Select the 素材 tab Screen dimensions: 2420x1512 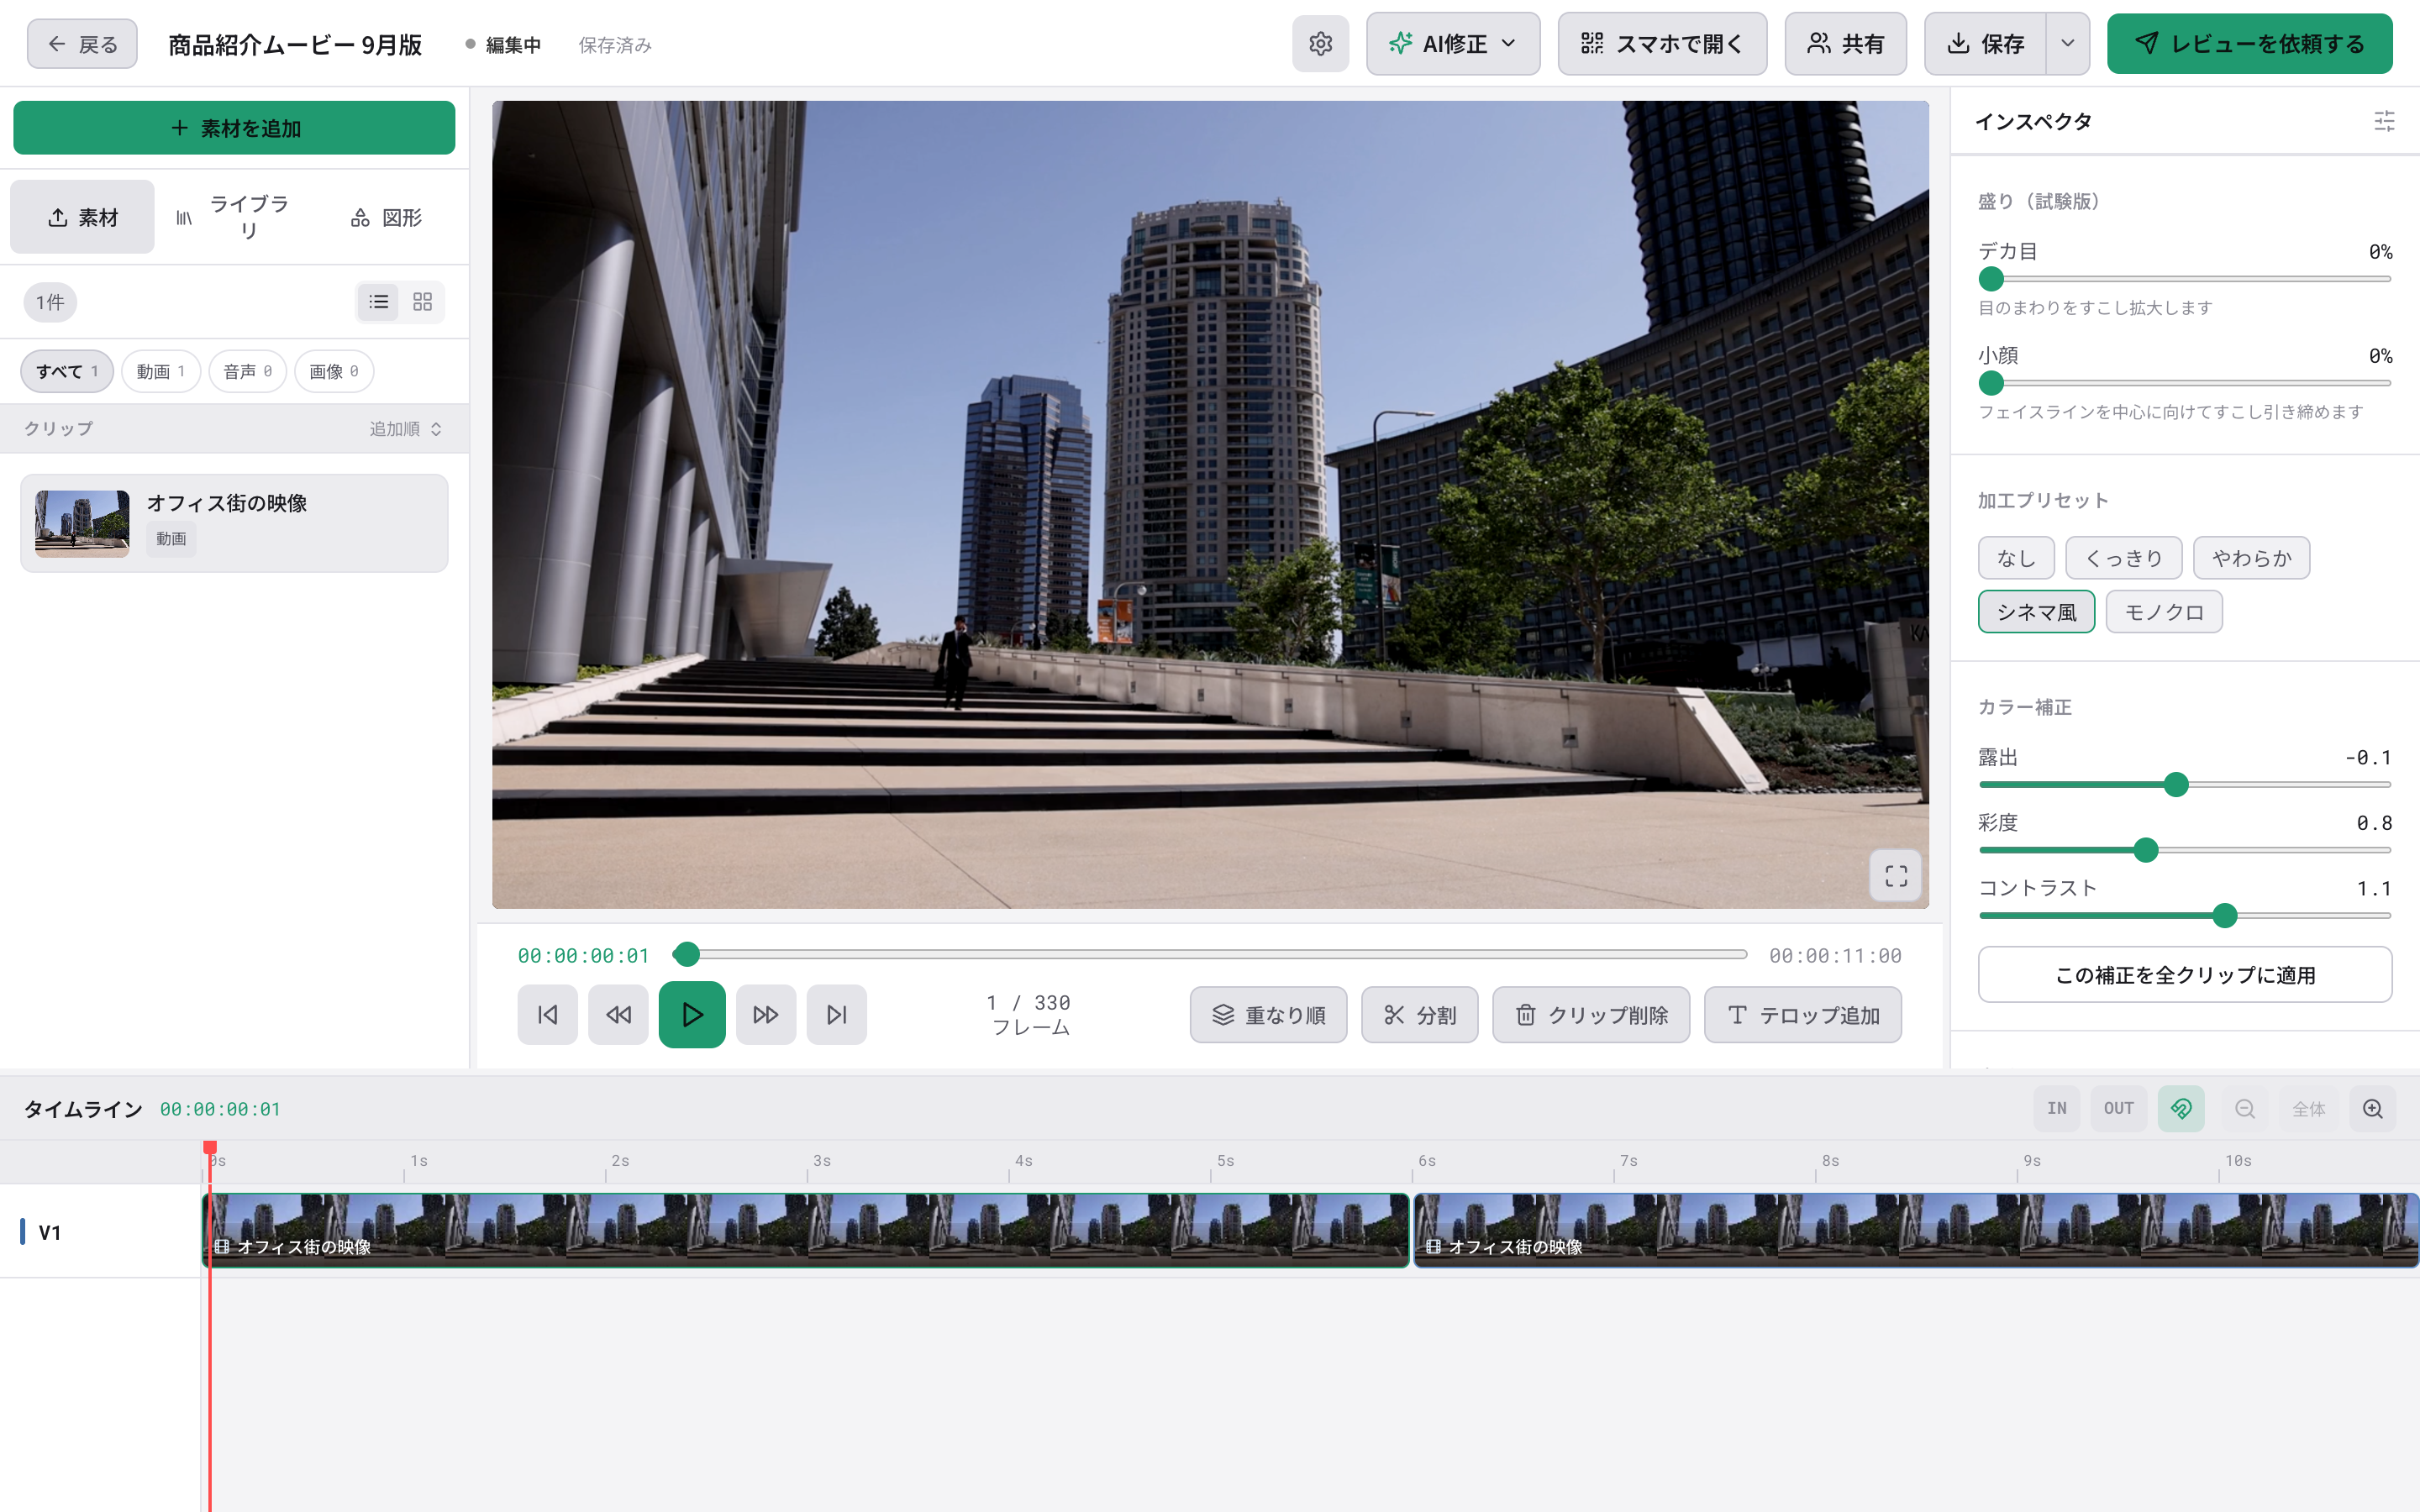[83, 217]
